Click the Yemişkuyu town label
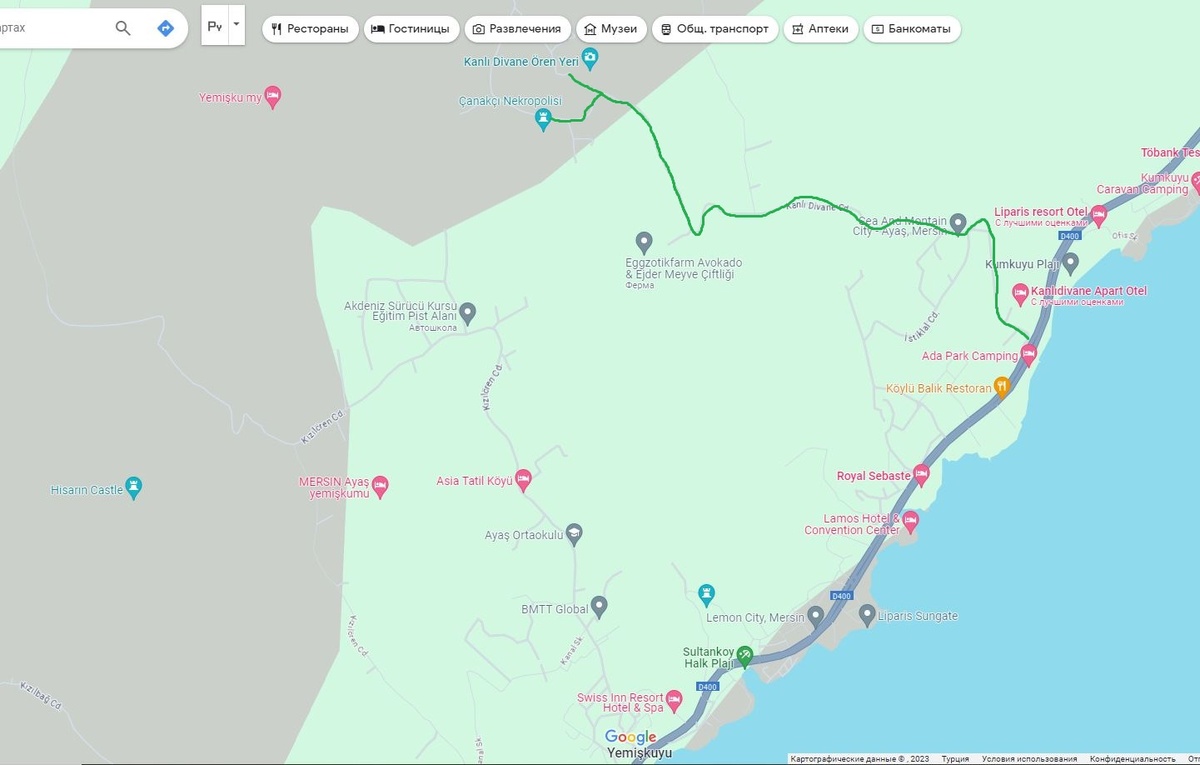This screenshot has width=1200, height=765. pyautogui.click(x=640, y=753)
